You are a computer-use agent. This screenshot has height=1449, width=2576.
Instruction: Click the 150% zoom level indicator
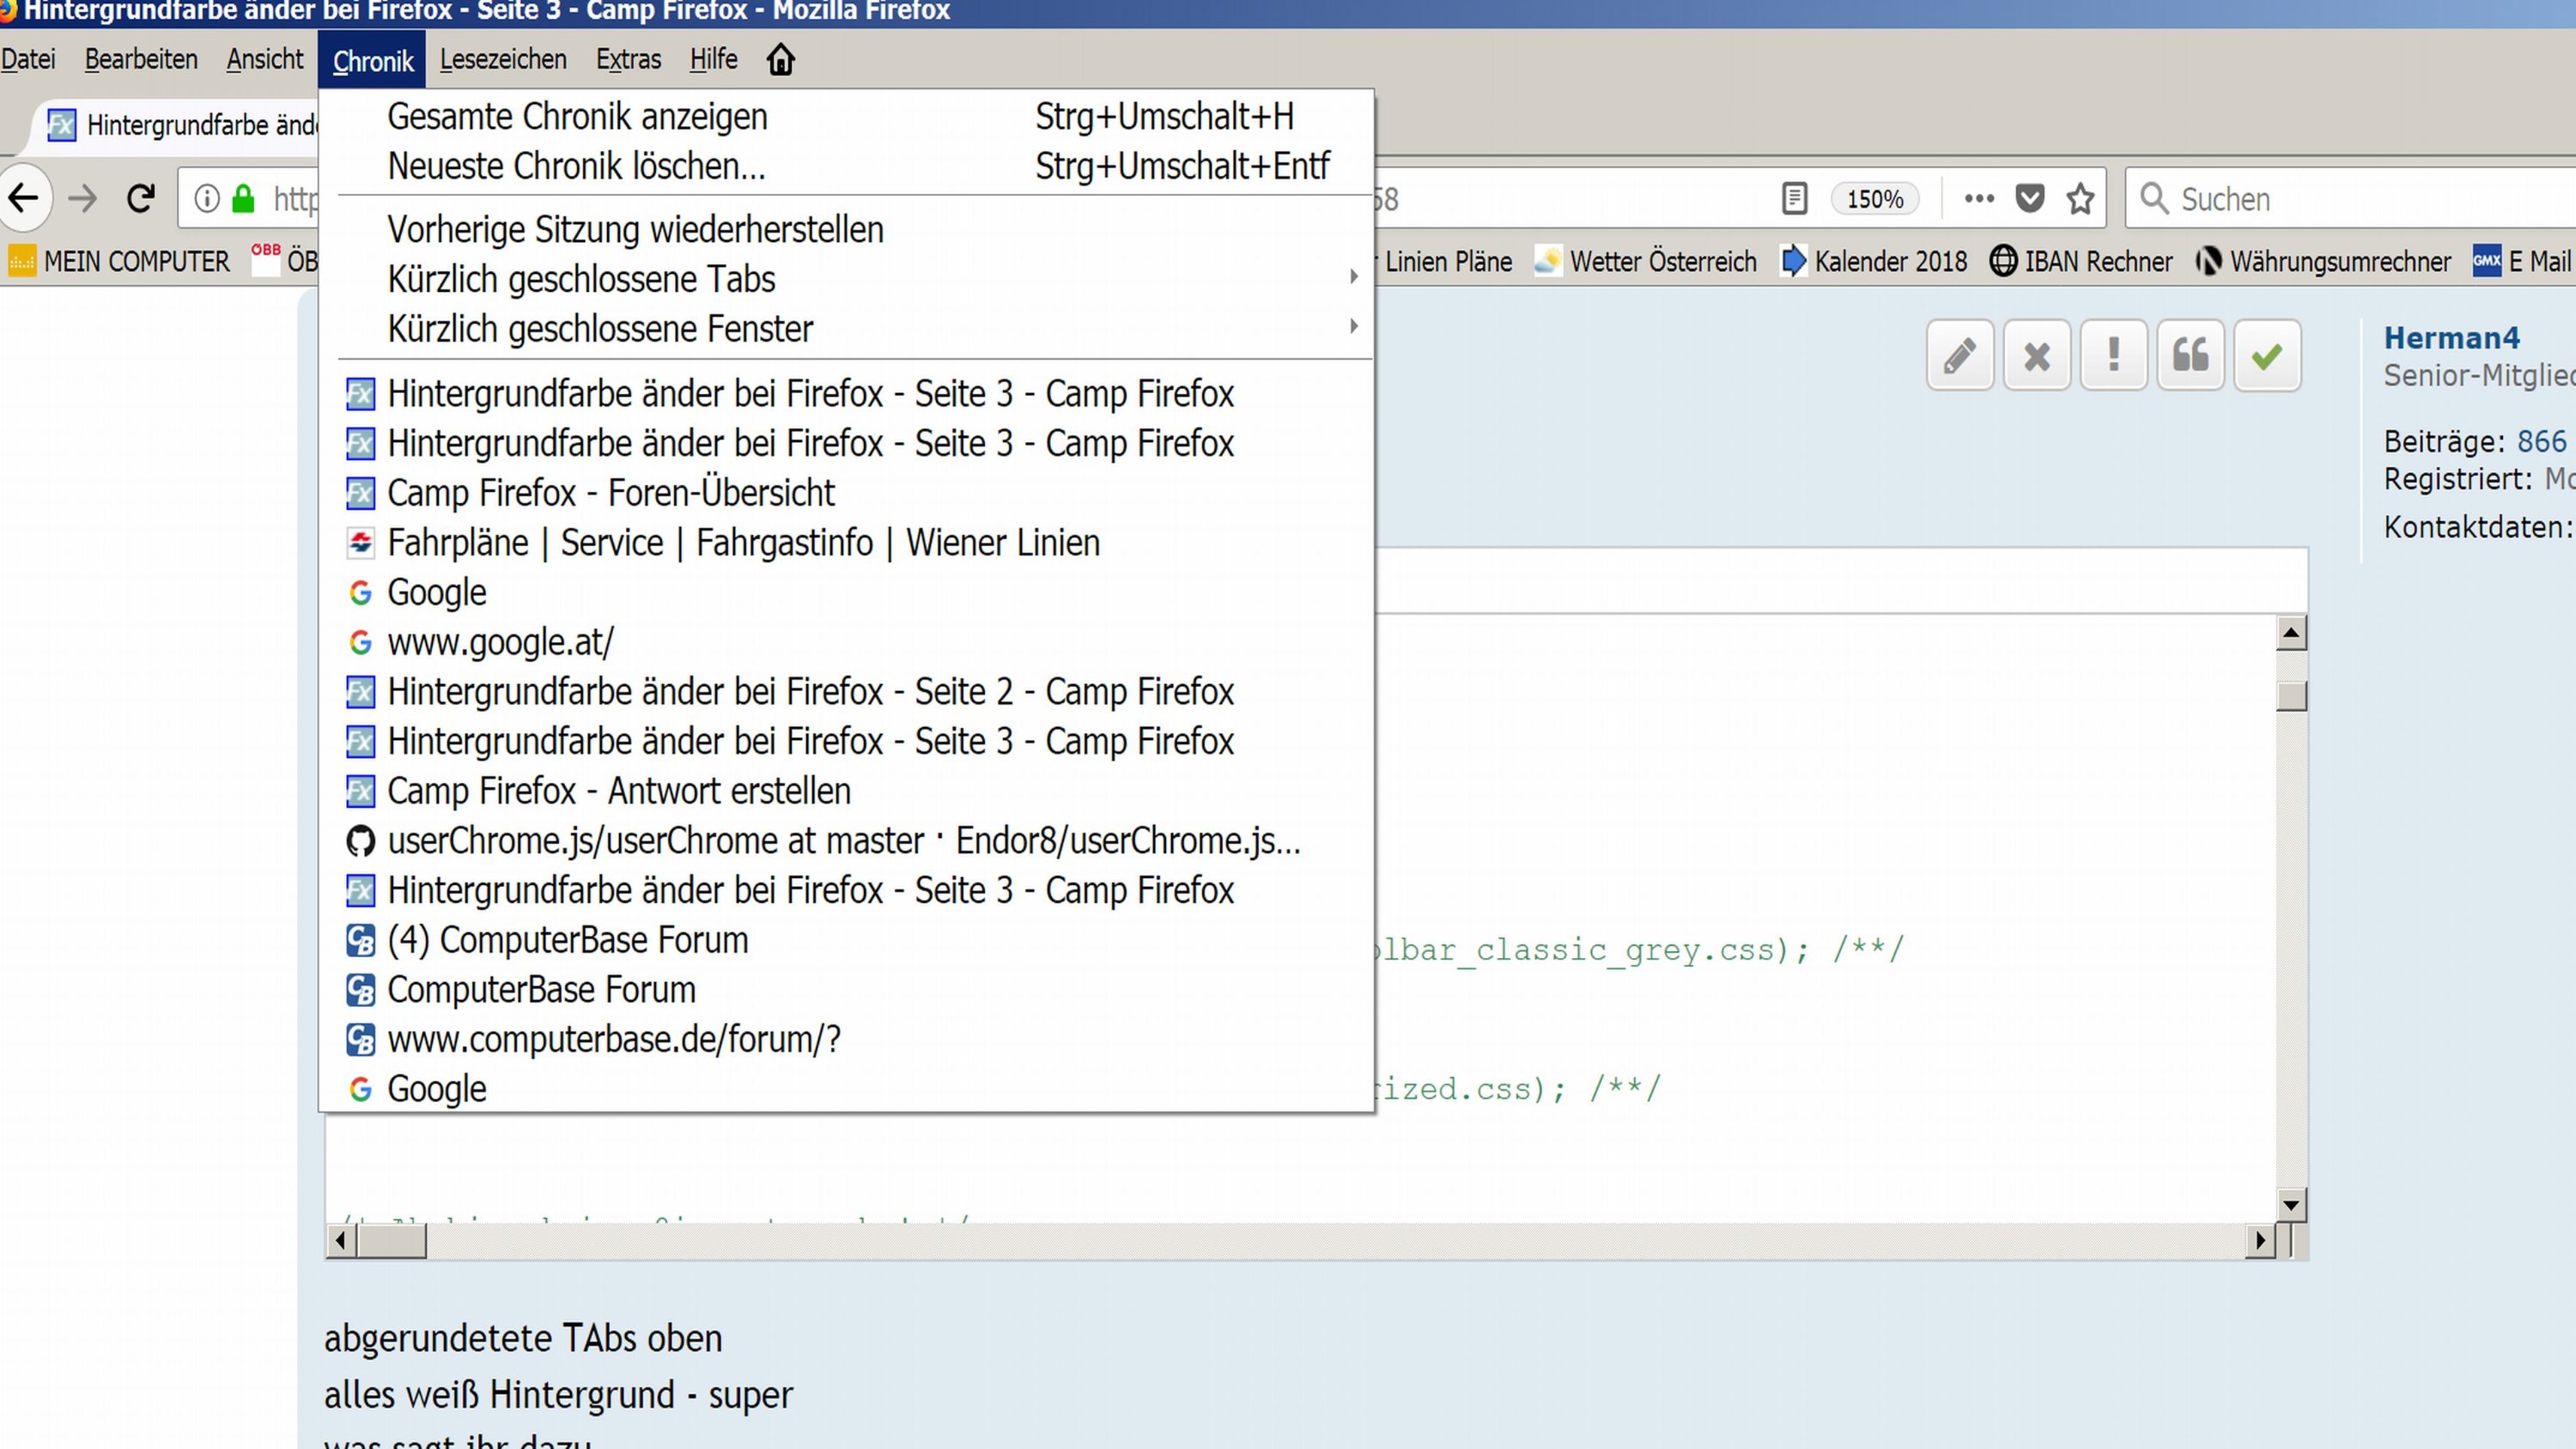pyautogui.click(x=1874, y=199)
